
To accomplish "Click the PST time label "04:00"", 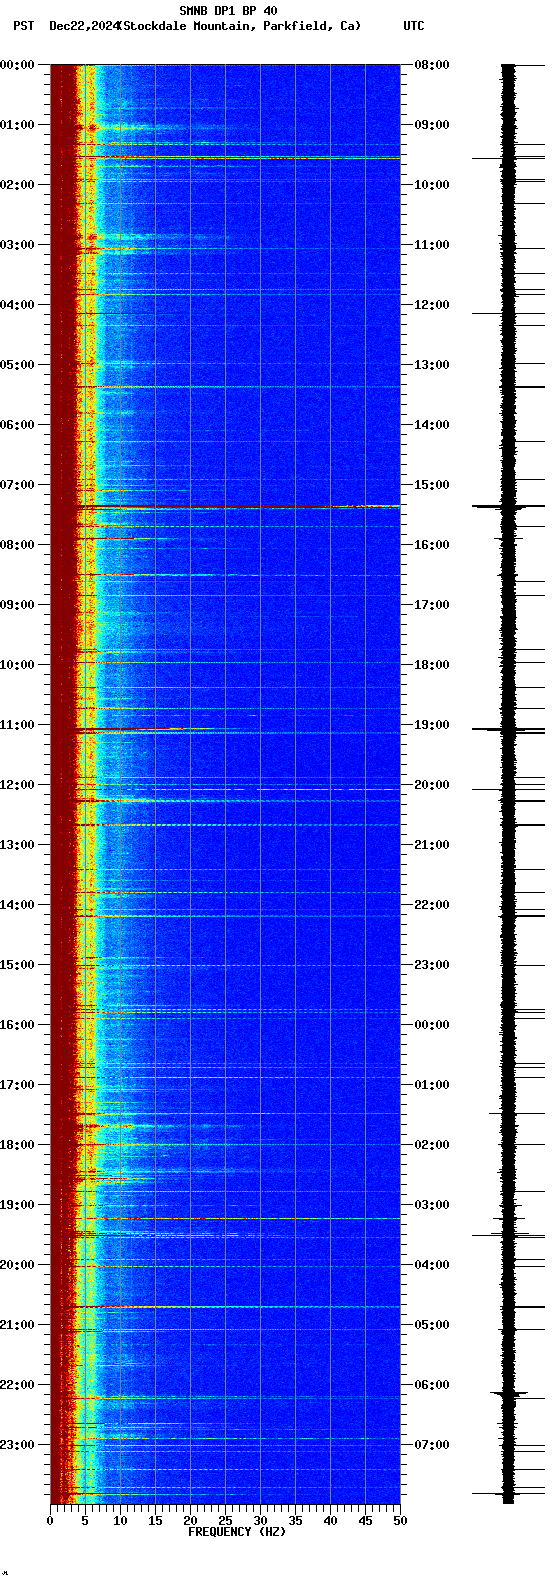I will (x=17, y=305).
